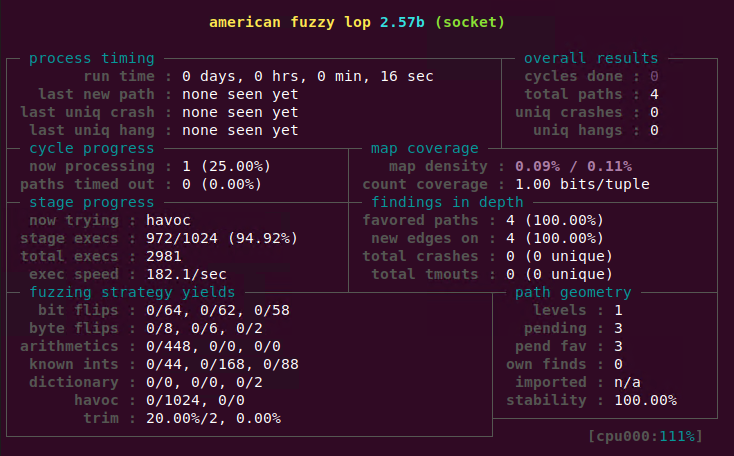
Task: Select the 'overall results' section header
Action: pyautogui.click(x=591, y=59)
